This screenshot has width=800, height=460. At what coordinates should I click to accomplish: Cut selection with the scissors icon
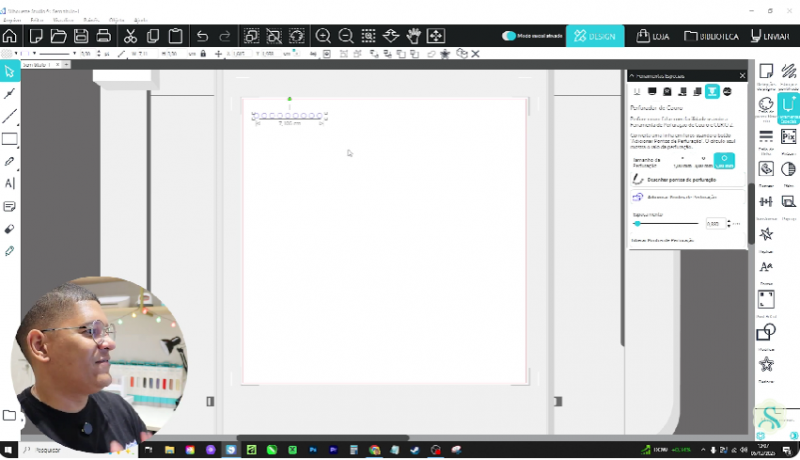click(x=130, y=36)
